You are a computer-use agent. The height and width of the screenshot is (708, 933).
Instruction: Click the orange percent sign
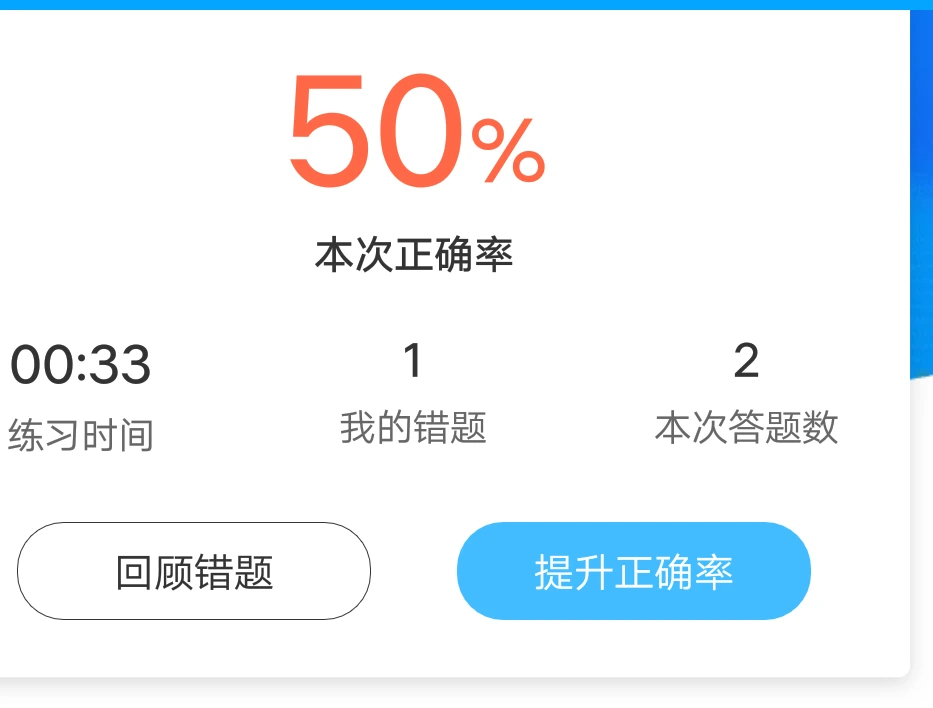[x=508, y=152]
